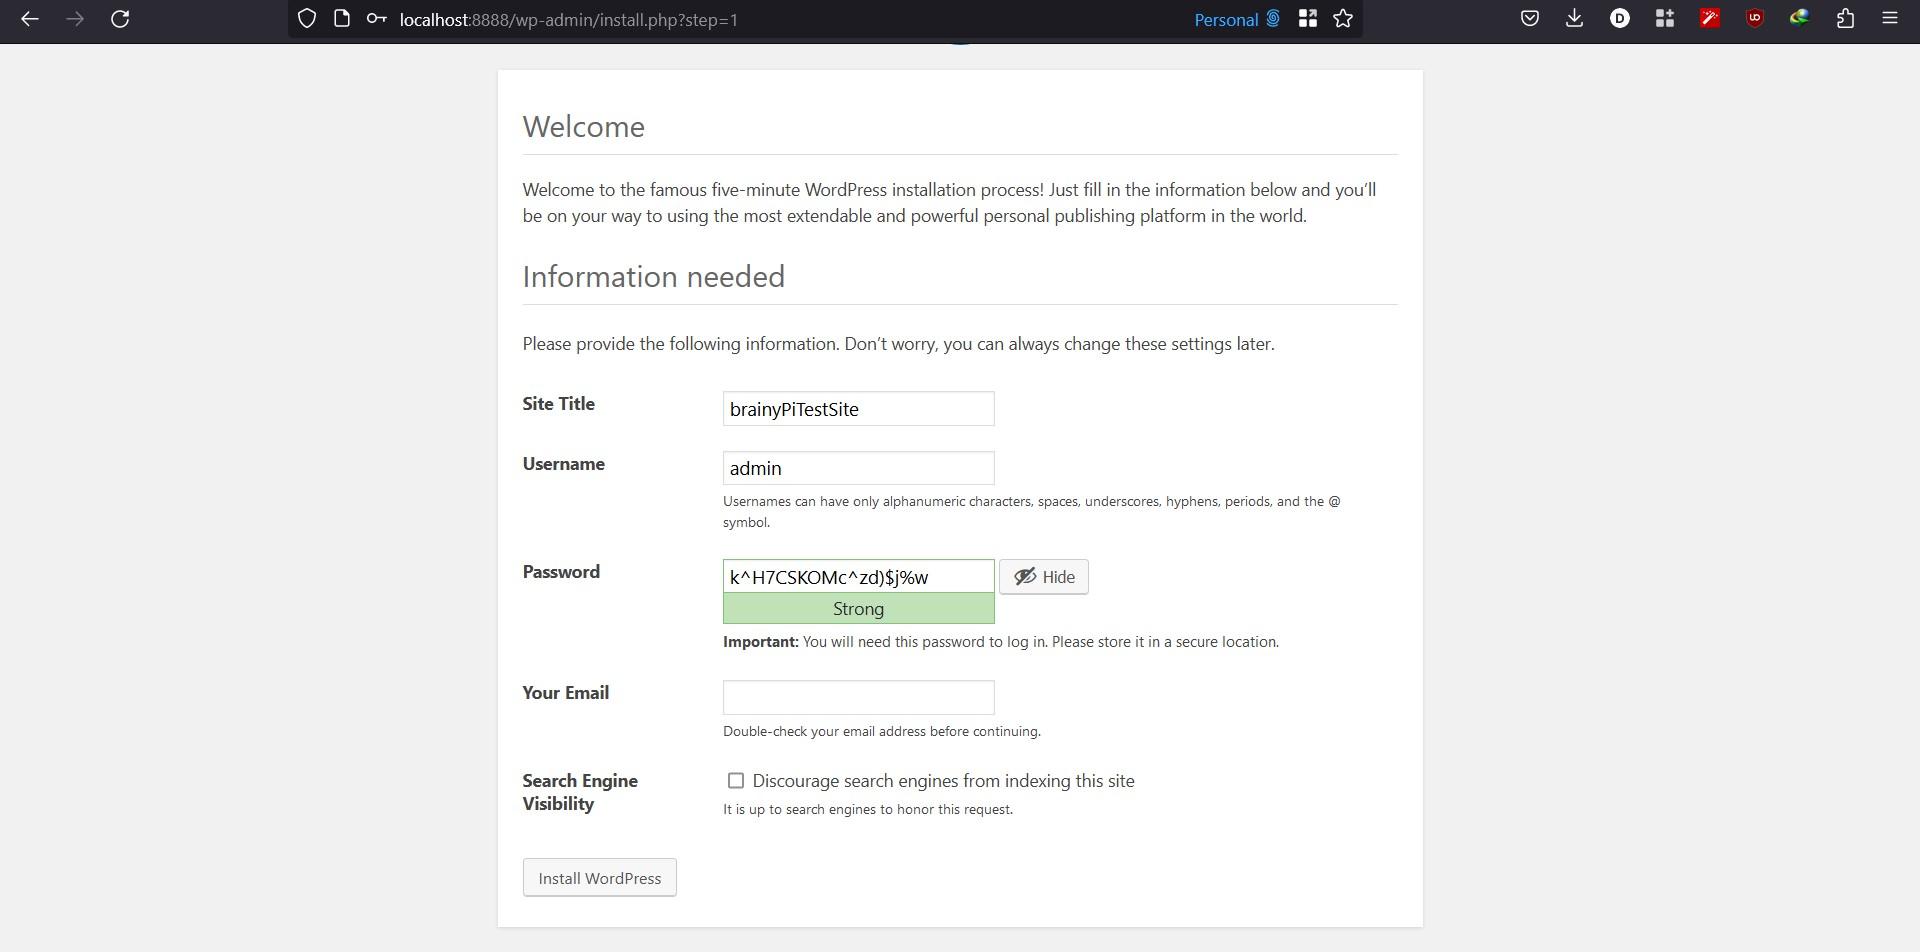Open the green colorful extension icon
This screenshot has height=952, width=1920.
pos(1799,19)
